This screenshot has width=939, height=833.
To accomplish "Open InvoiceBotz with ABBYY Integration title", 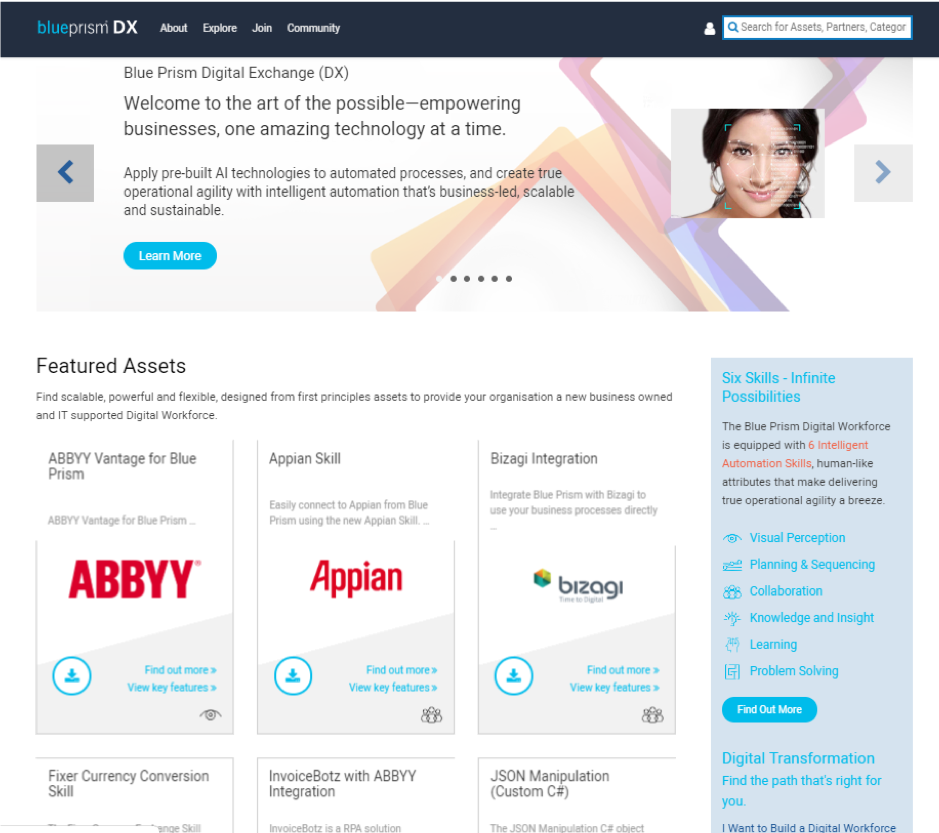I will (343, 784).
